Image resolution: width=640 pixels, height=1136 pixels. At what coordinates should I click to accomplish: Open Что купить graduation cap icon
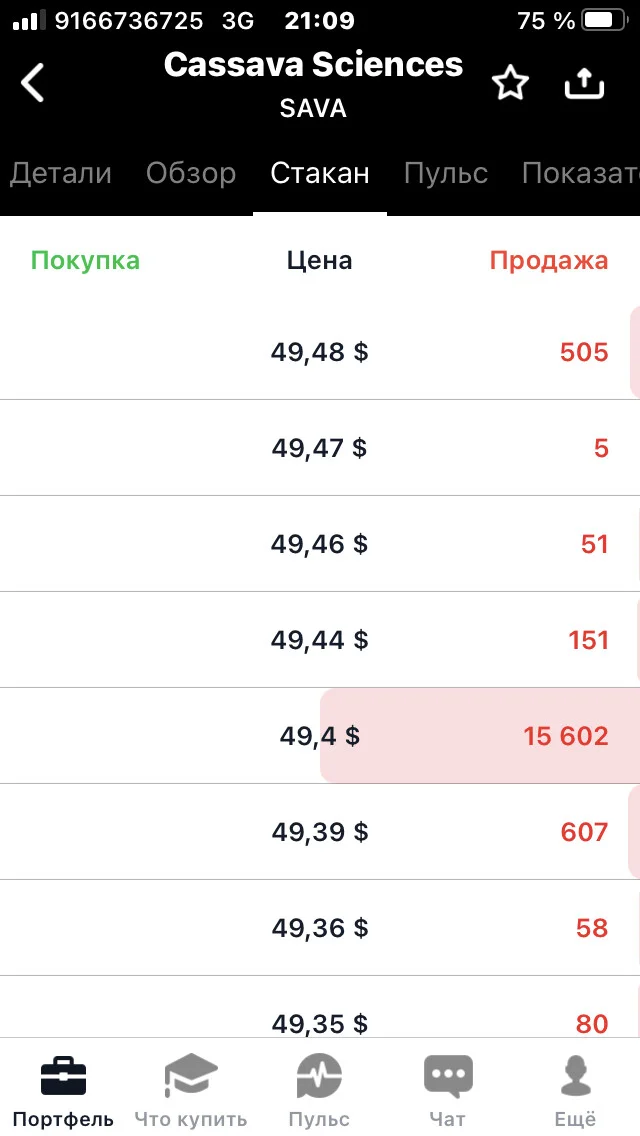coord(191,1076)
